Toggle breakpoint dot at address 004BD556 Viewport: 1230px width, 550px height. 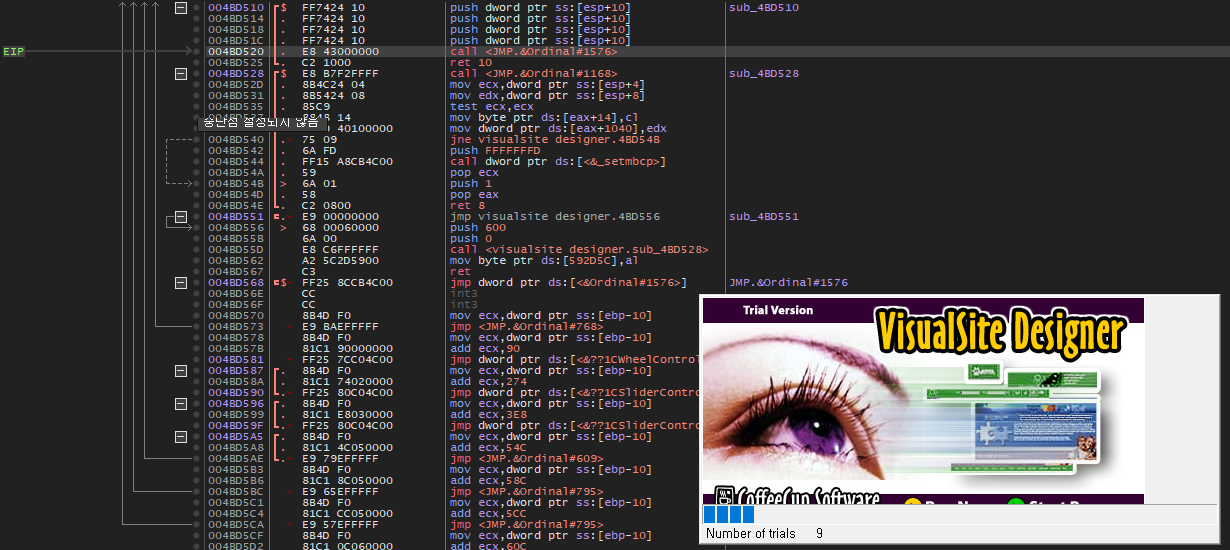(197, 227)
